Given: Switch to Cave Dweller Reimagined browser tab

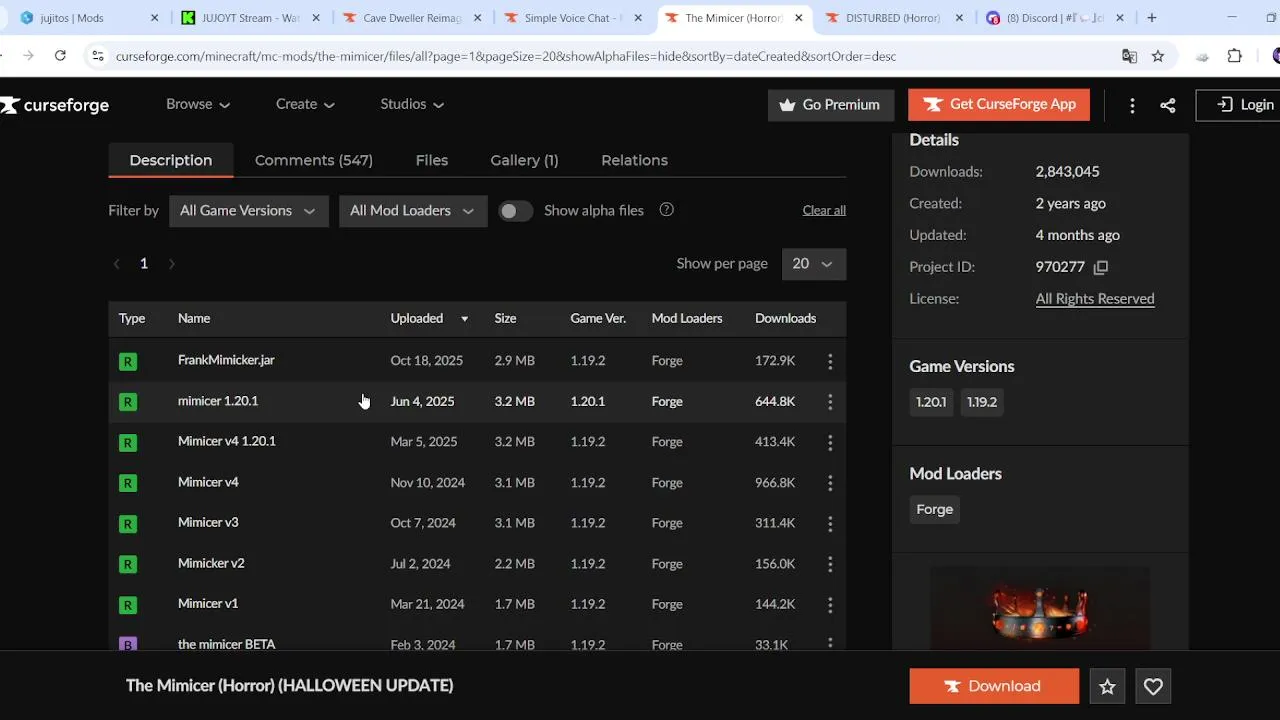Looking at the screenshot, I should [411, 18].
